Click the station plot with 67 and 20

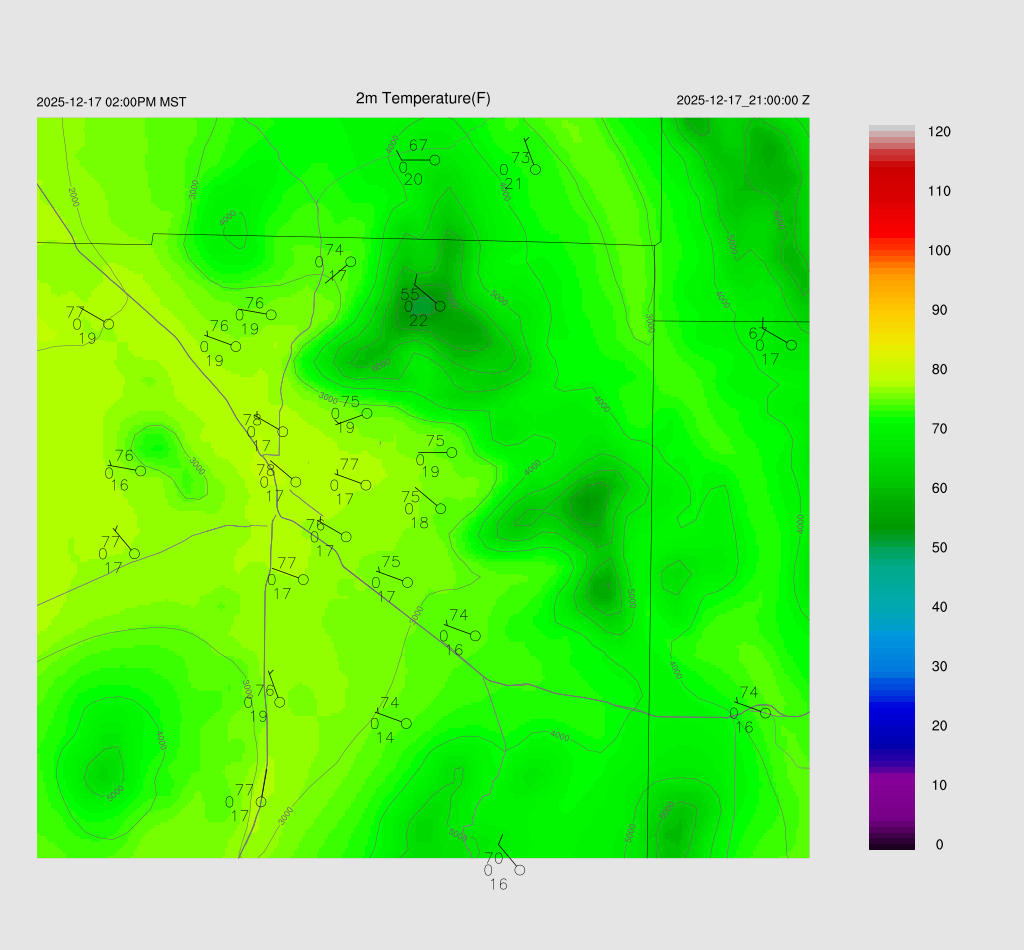coord(435,159)
